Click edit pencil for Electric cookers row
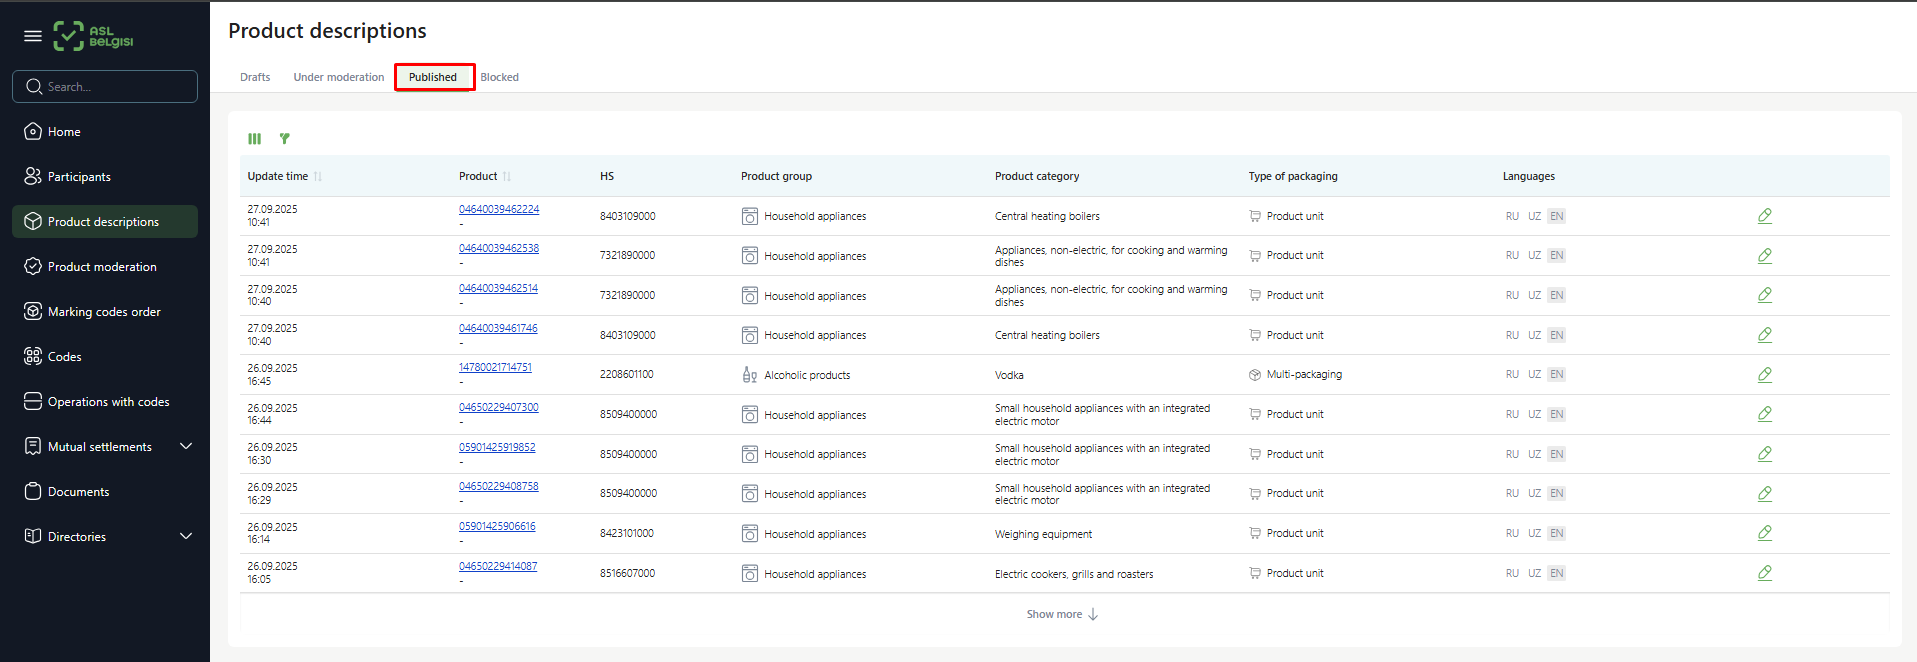Viewport: 1917px width, 662px height. [1764, 573]
